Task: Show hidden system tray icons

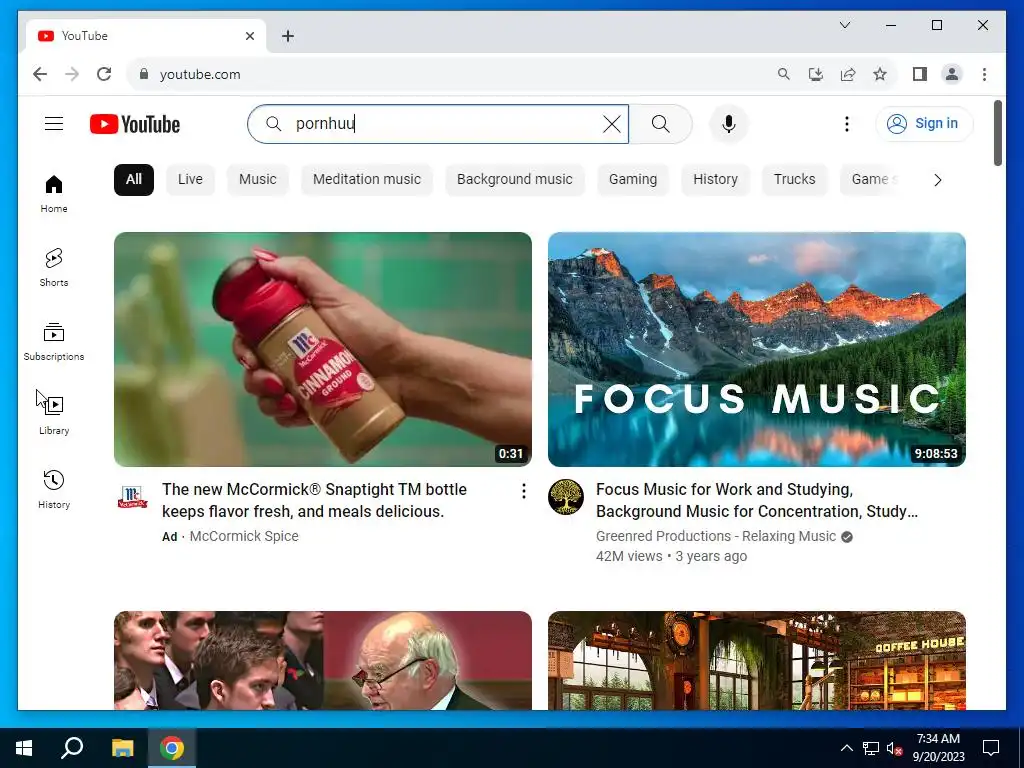Action: pos(846,748)
